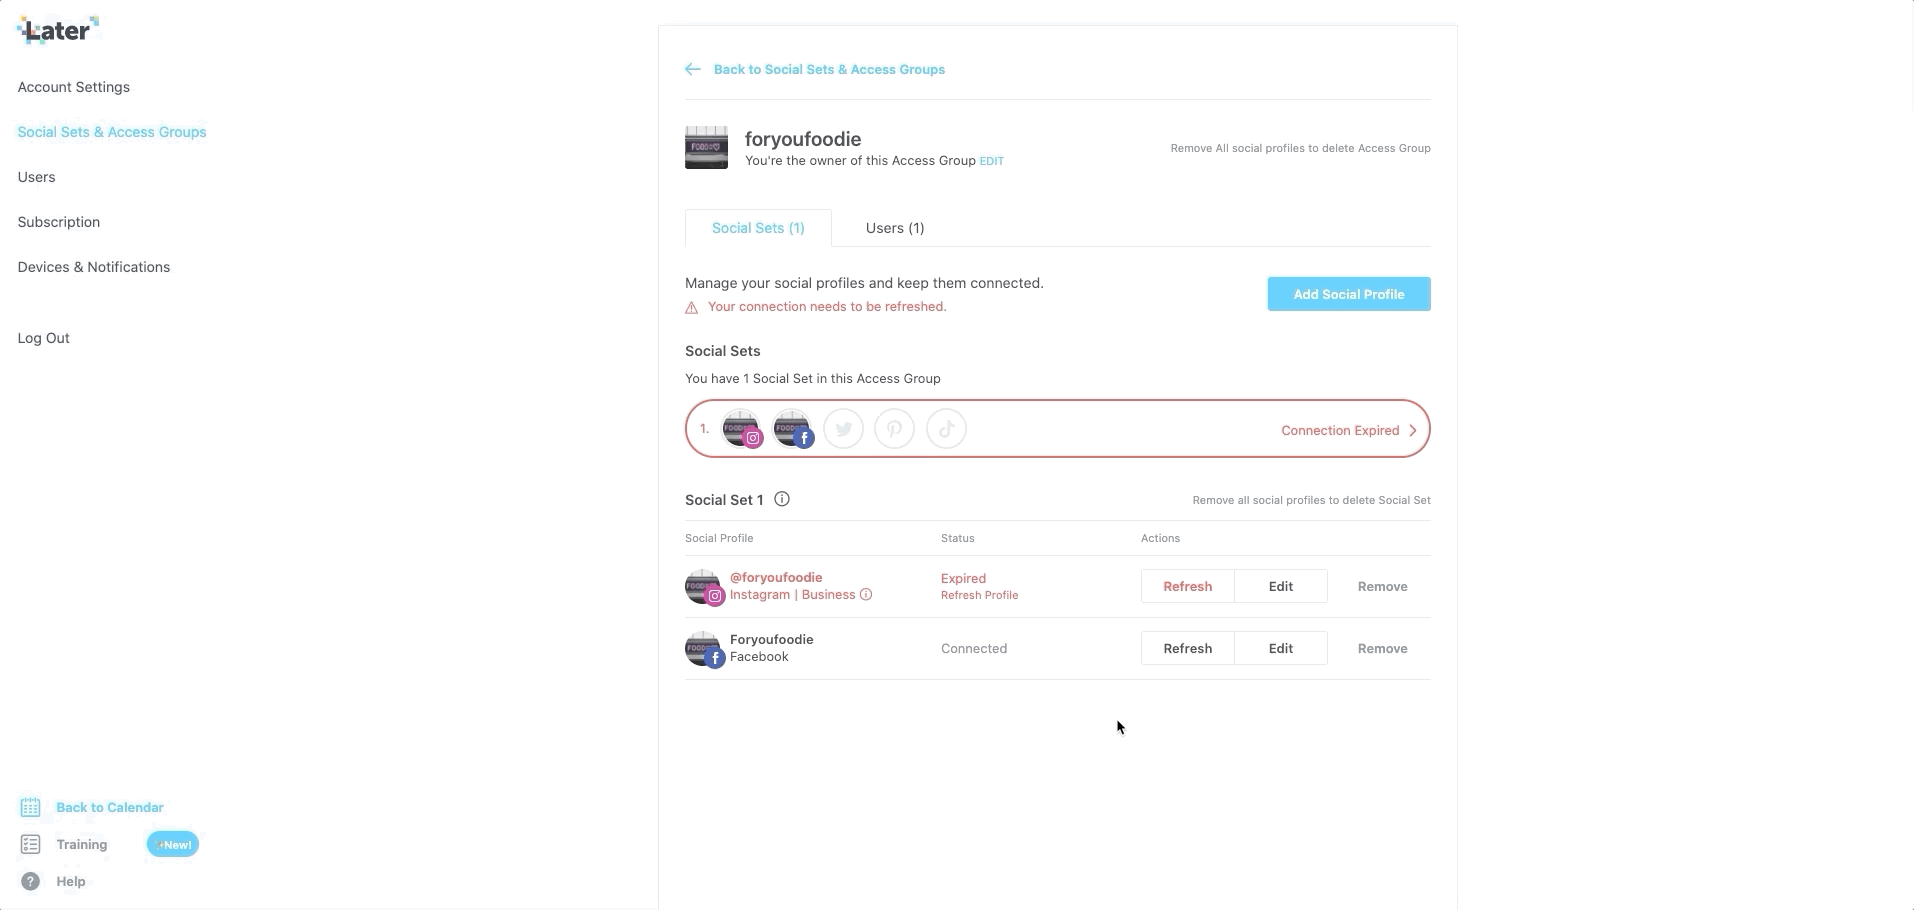Click @foryoufoodie Instagram avatar in table
This screenshot has width=1914, height=910.
[704, 587]
